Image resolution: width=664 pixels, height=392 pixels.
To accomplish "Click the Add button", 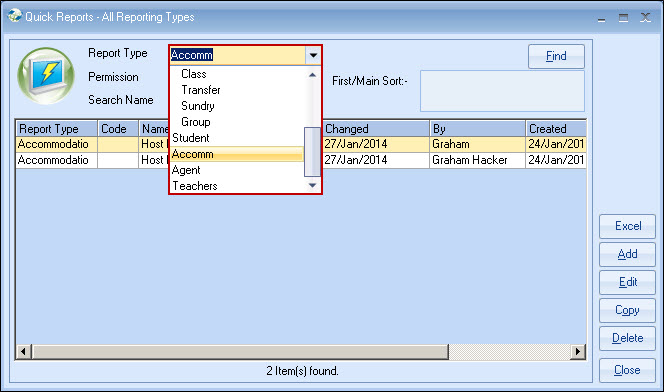I will click(628, 254).
